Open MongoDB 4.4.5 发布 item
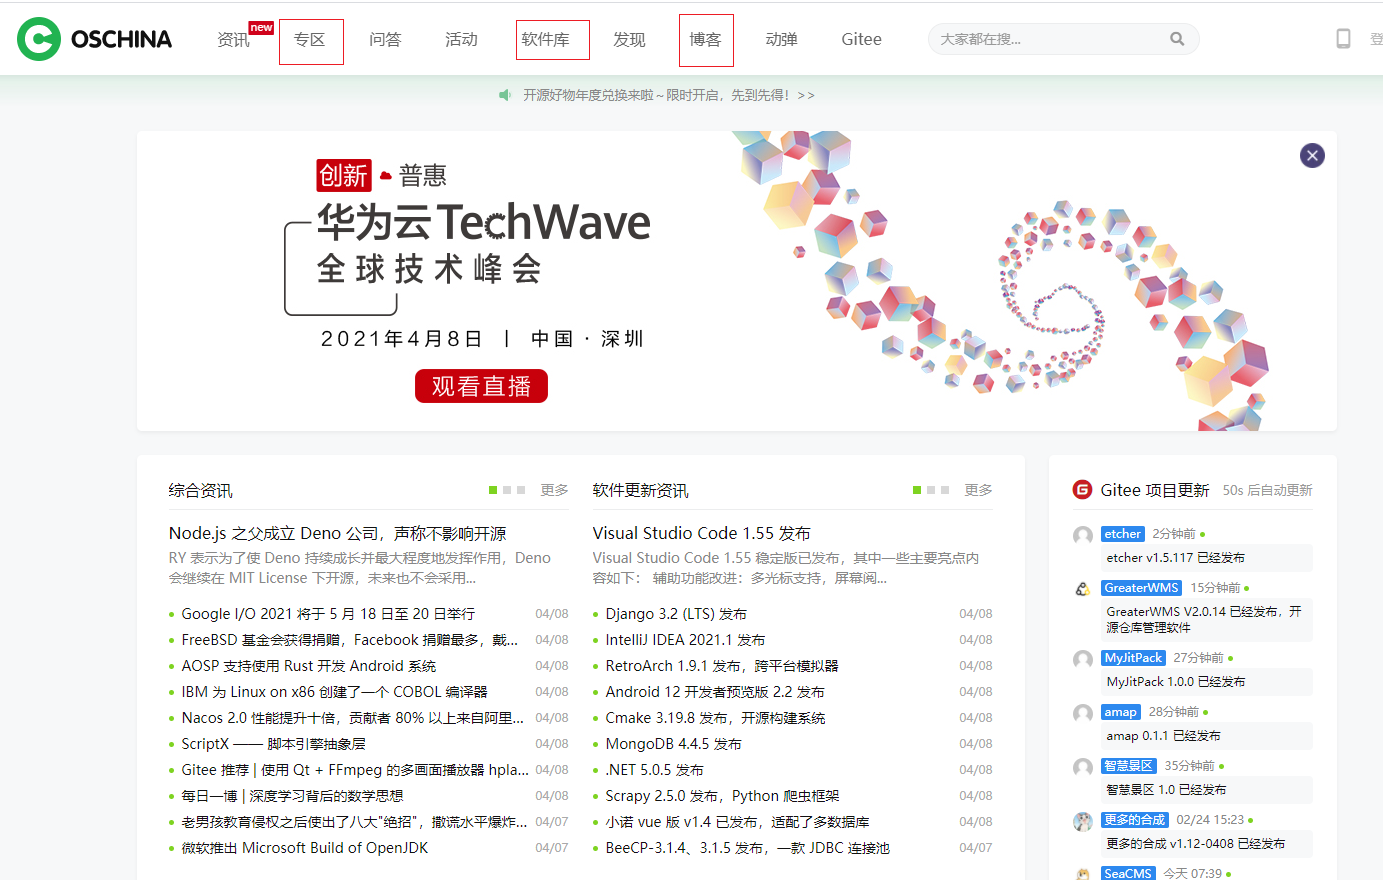 (673, 744)
